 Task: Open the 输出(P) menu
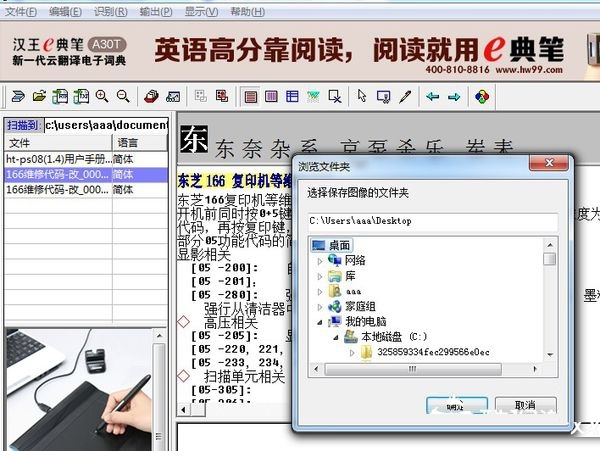156,12
